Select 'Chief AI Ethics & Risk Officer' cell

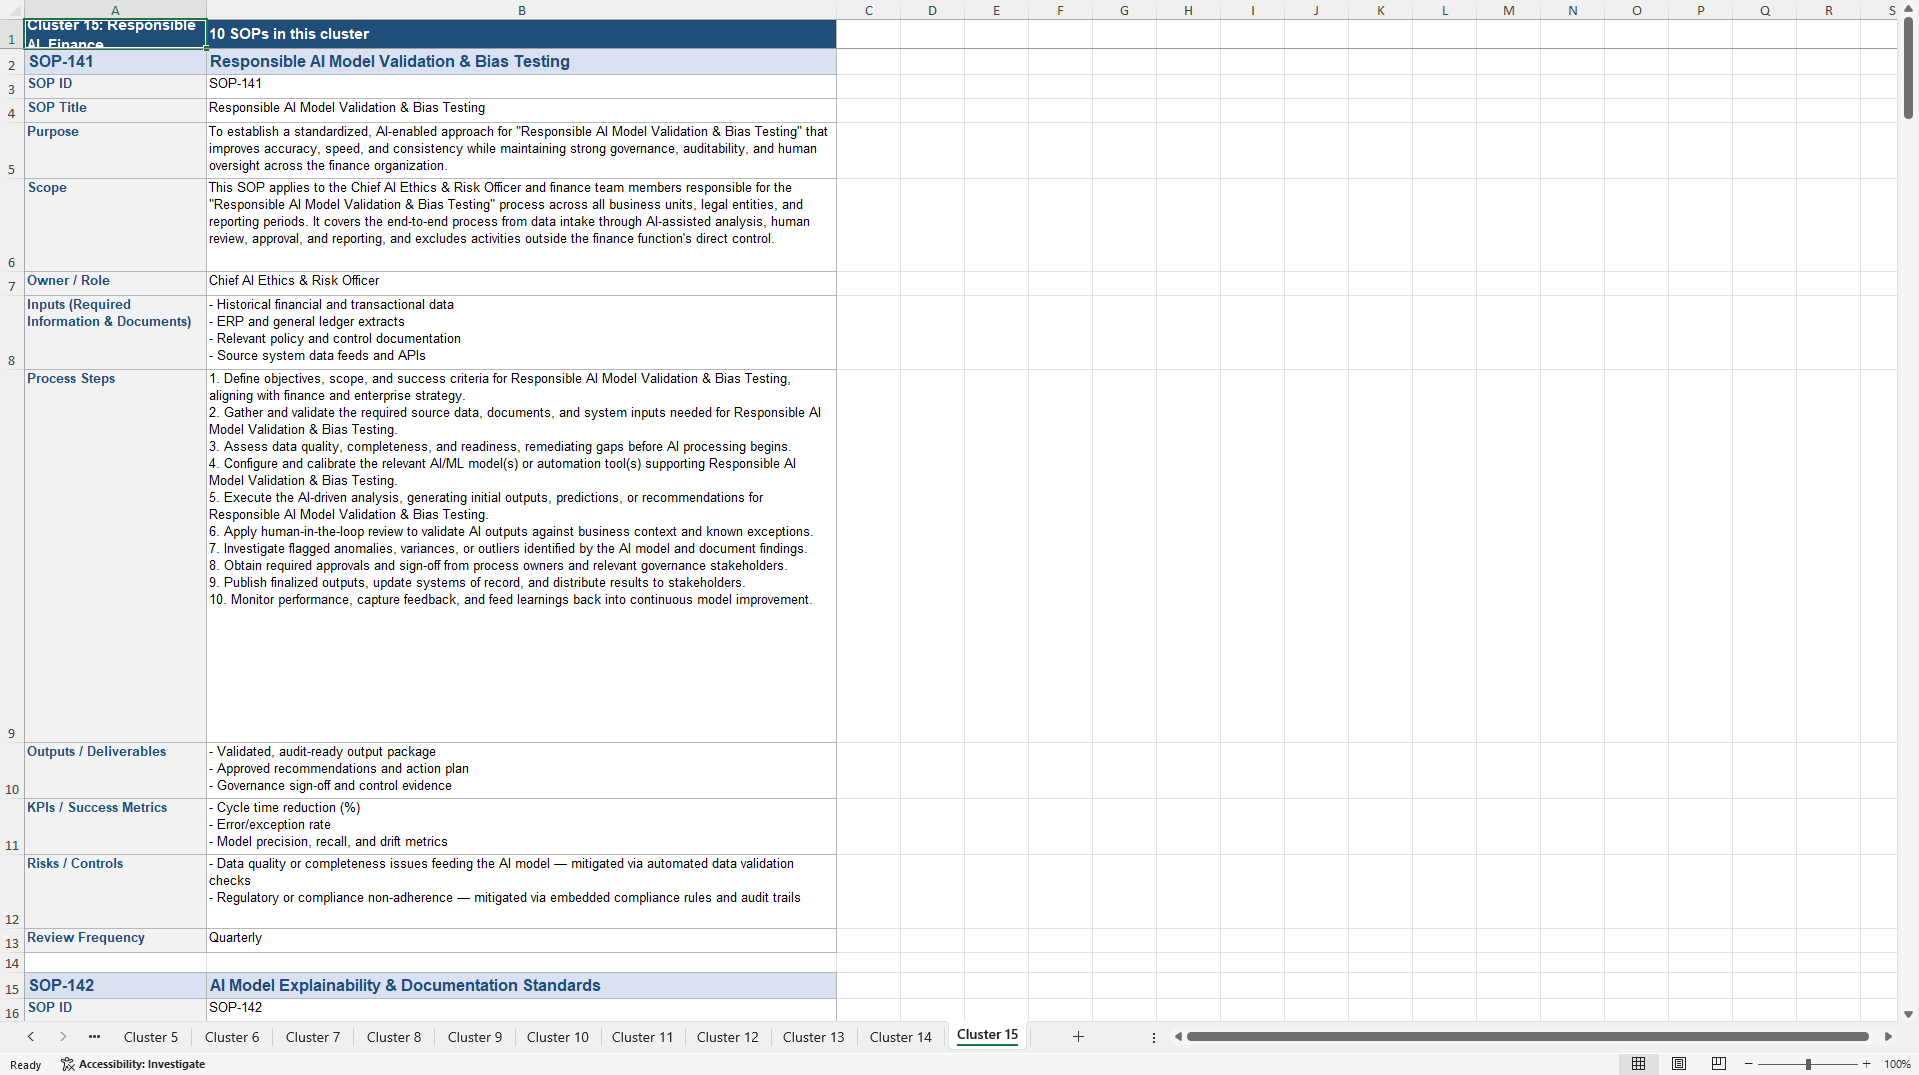click(x=521, y=284)
